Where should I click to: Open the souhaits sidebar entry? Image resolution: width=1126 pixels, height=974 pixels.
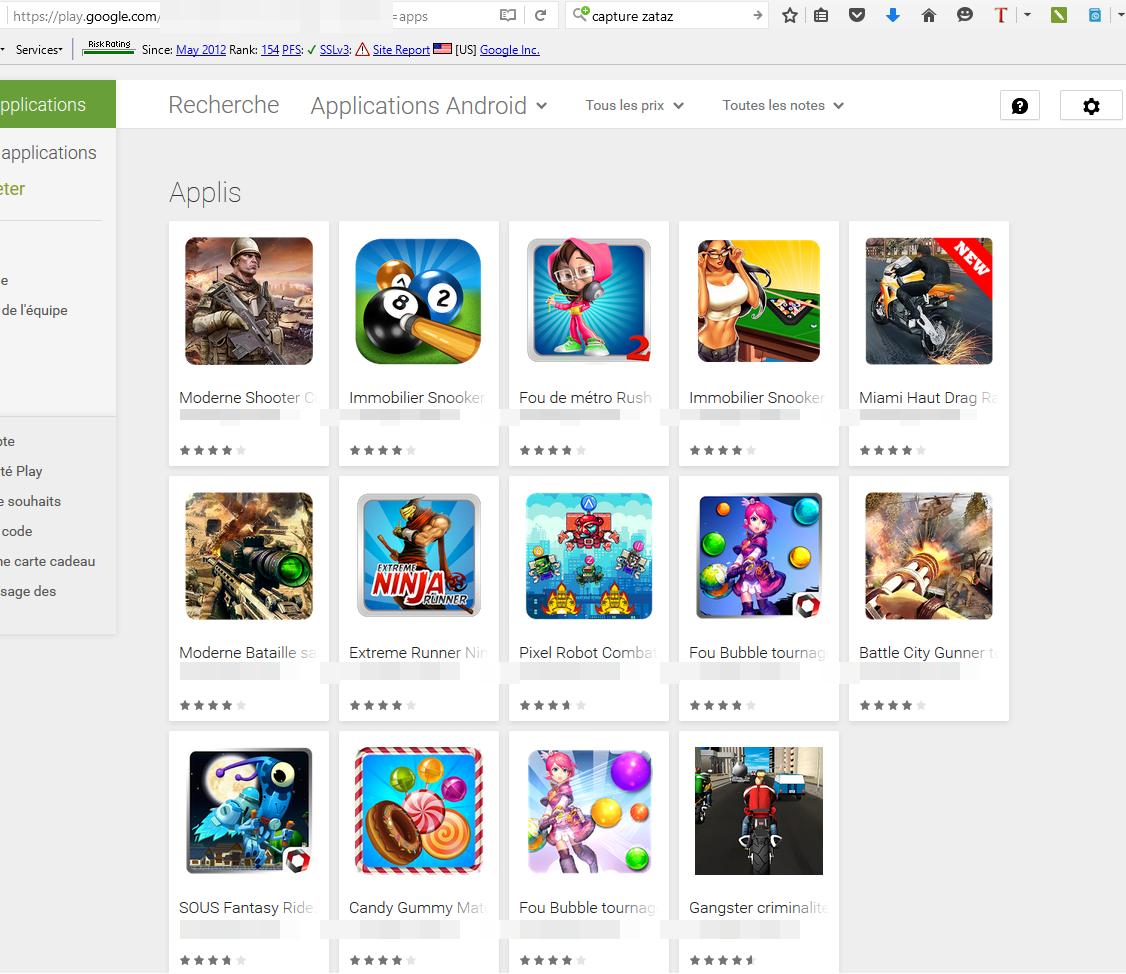coord(31,501)
